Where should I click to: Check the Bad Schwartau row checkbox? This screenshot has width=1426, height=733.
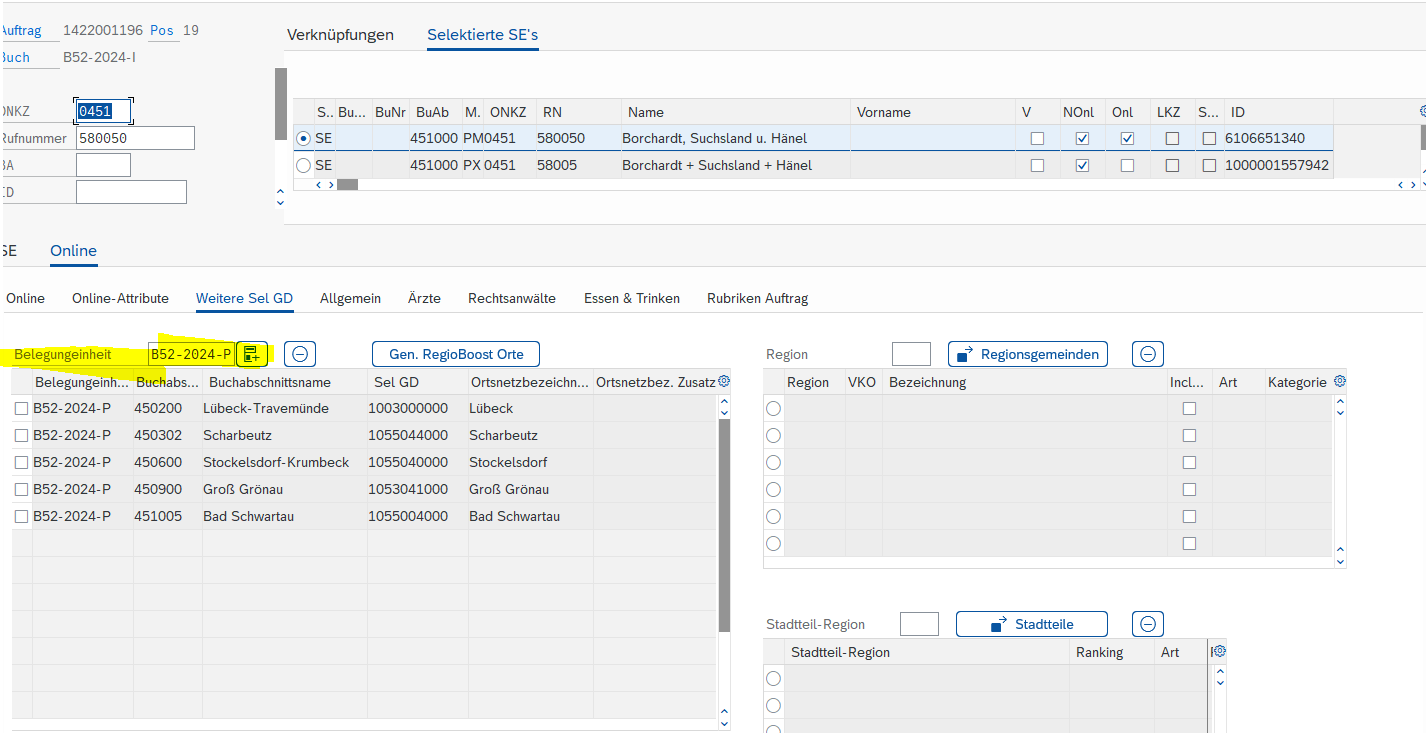coord(21,516)
